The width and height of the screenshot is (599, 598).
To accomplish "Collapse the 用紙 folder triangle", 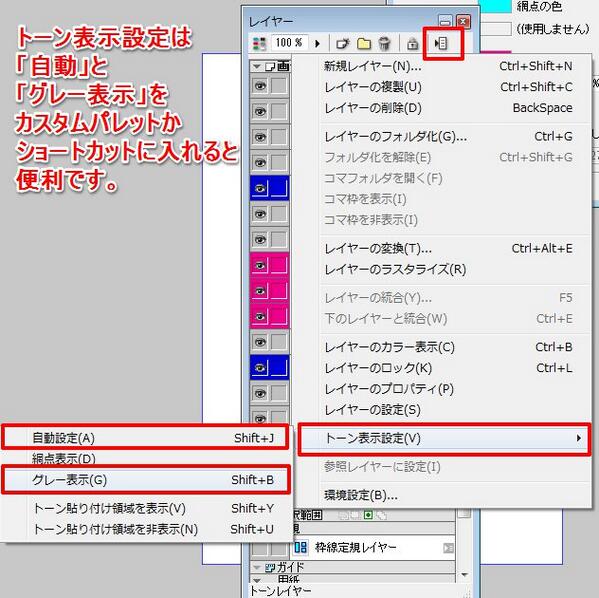I will click(257, 580).
